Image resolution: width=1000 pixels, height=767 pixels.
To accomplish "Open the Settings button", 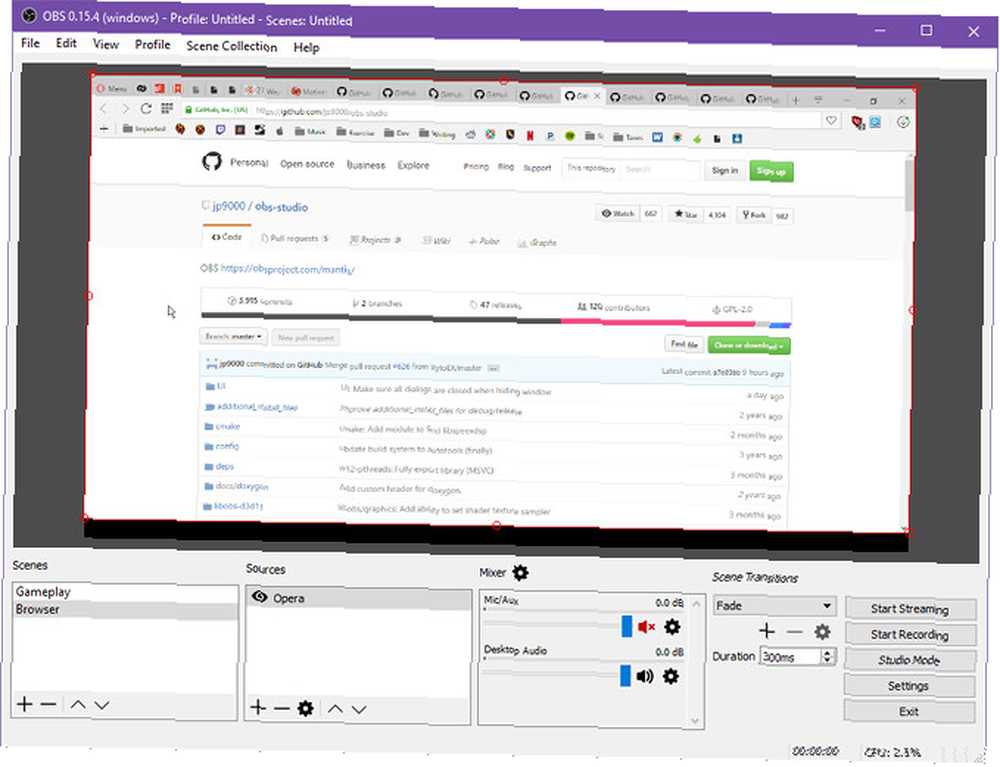I will coord(909,685).
